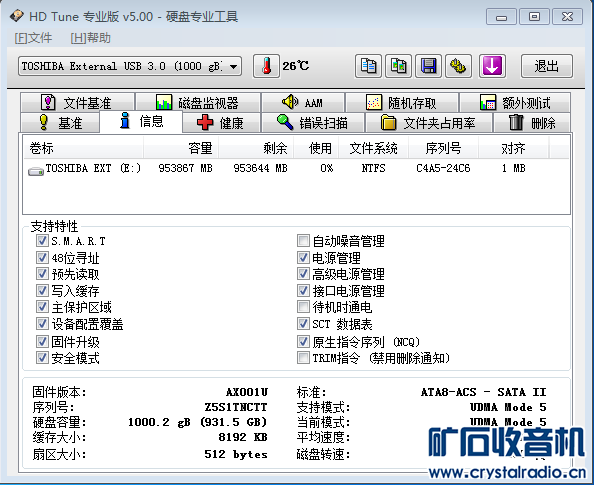The image size is (594, 485).
Task: Click the 文件系统 column header
Action: [374, 148]
